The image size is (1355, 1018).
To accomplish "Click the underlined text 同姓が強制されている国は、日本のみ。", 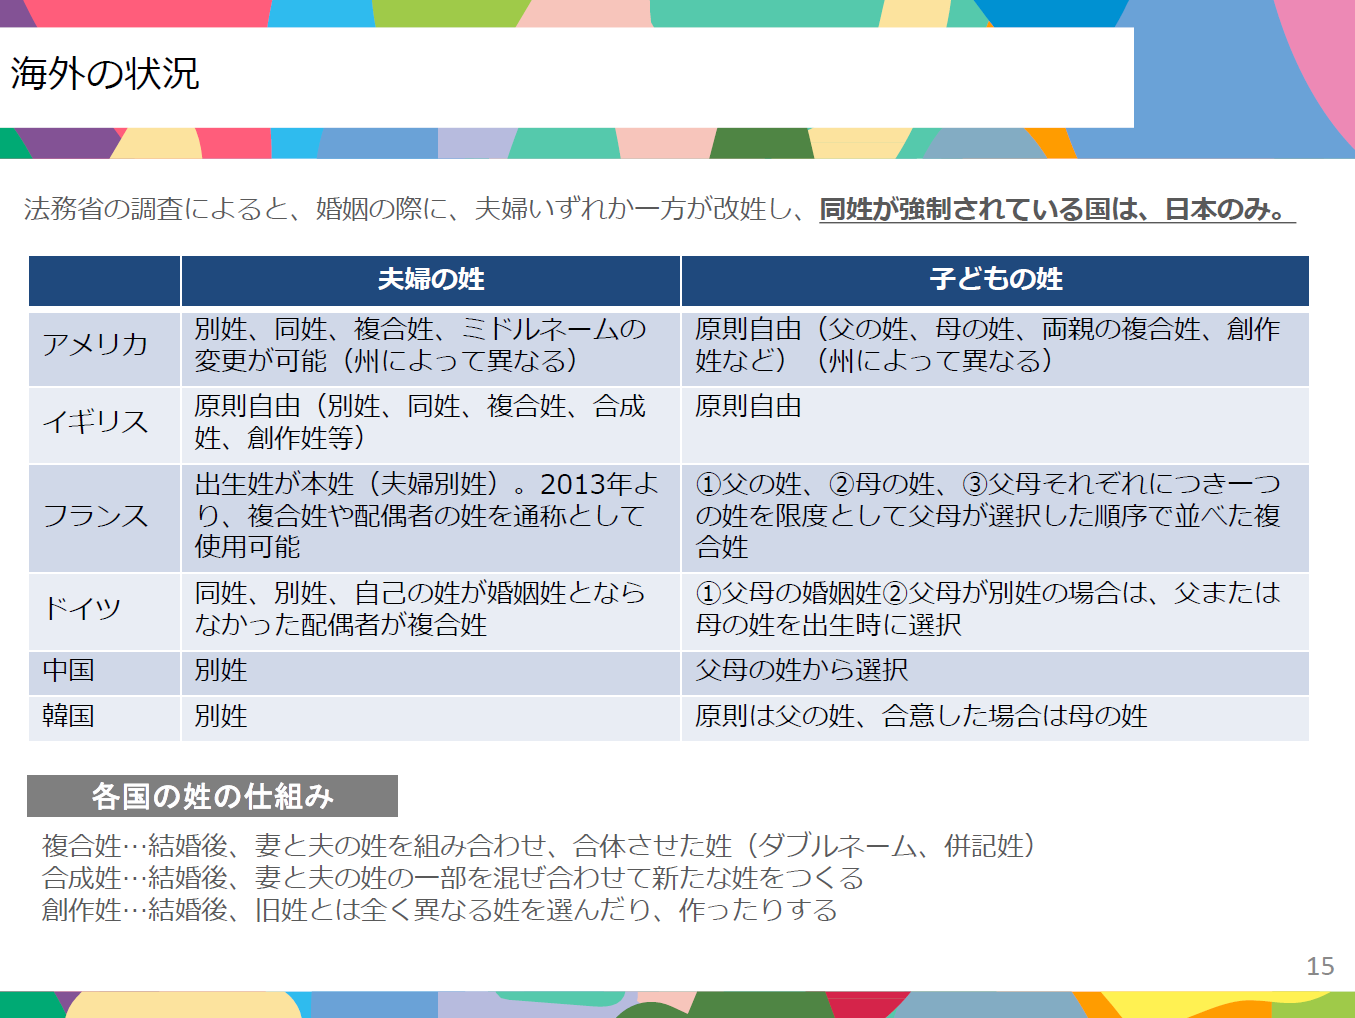I will [1057, 209].
